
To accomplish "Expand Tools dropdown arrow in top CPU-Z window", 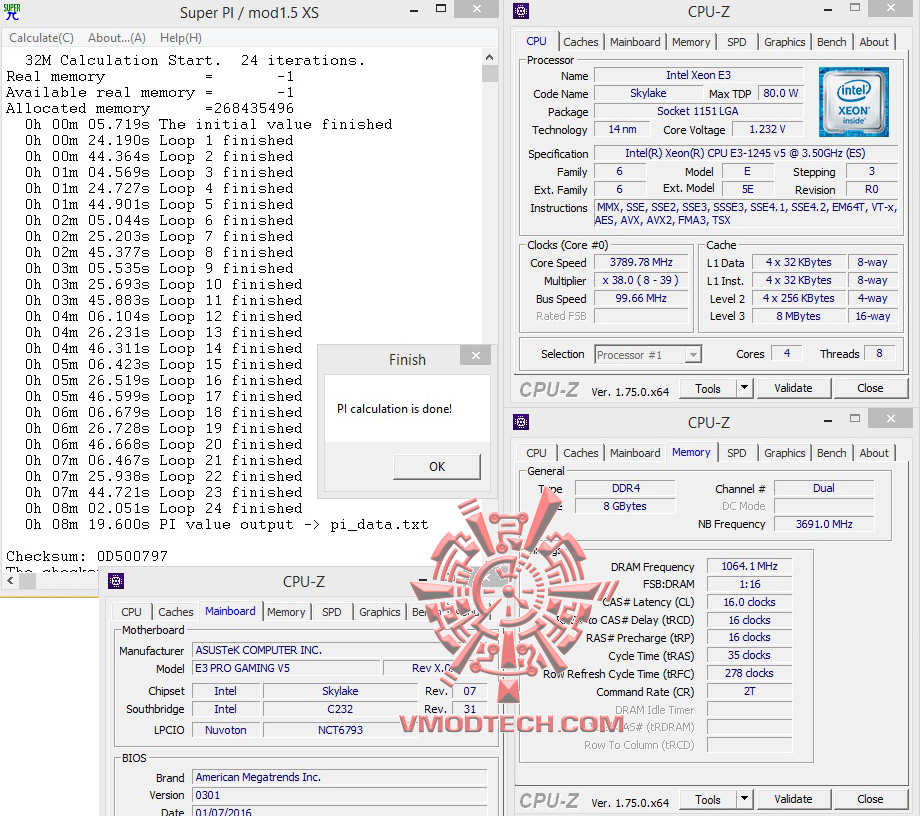I will pos(744,388).
